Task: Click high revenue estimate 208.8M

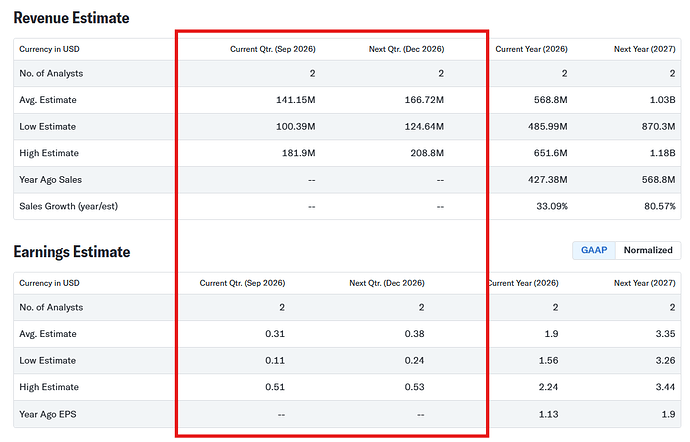Action: pyautogui.click(x=427, y=153)
